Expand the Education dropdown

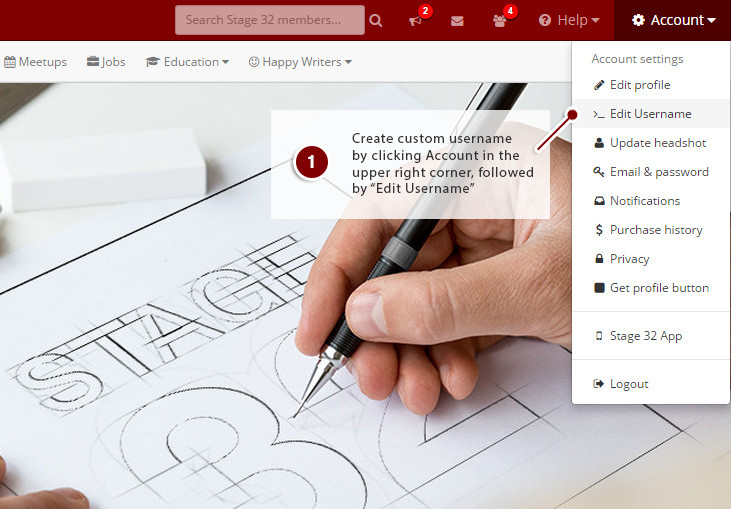(x=187, y=62)
